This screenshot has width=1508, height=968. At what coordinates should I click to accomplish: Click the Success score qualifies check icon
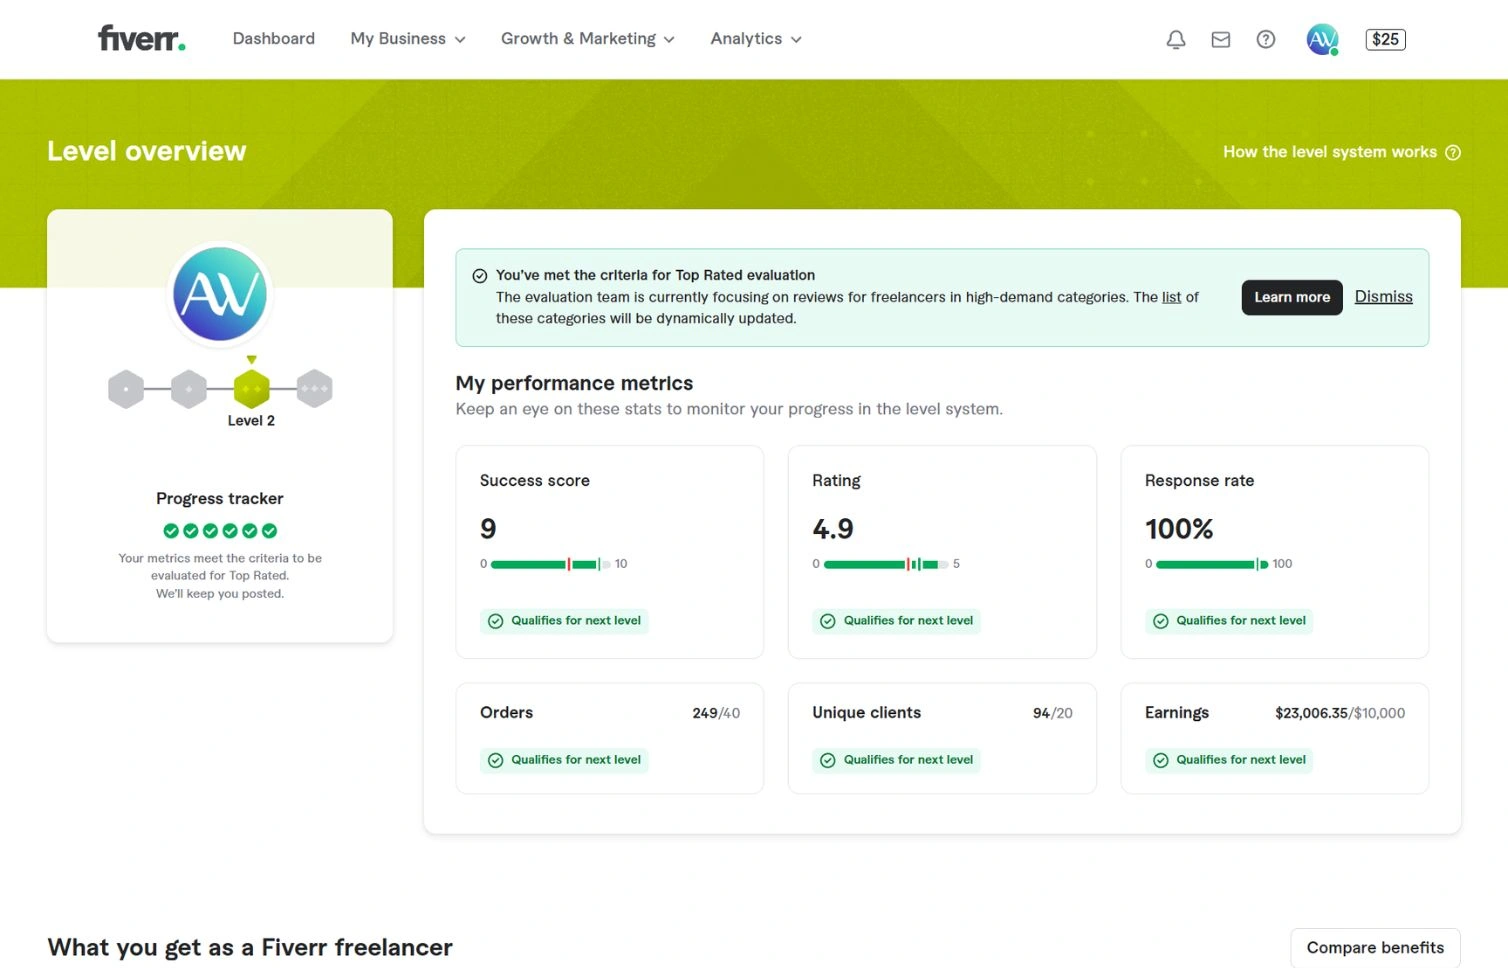(x=495, y=621)
